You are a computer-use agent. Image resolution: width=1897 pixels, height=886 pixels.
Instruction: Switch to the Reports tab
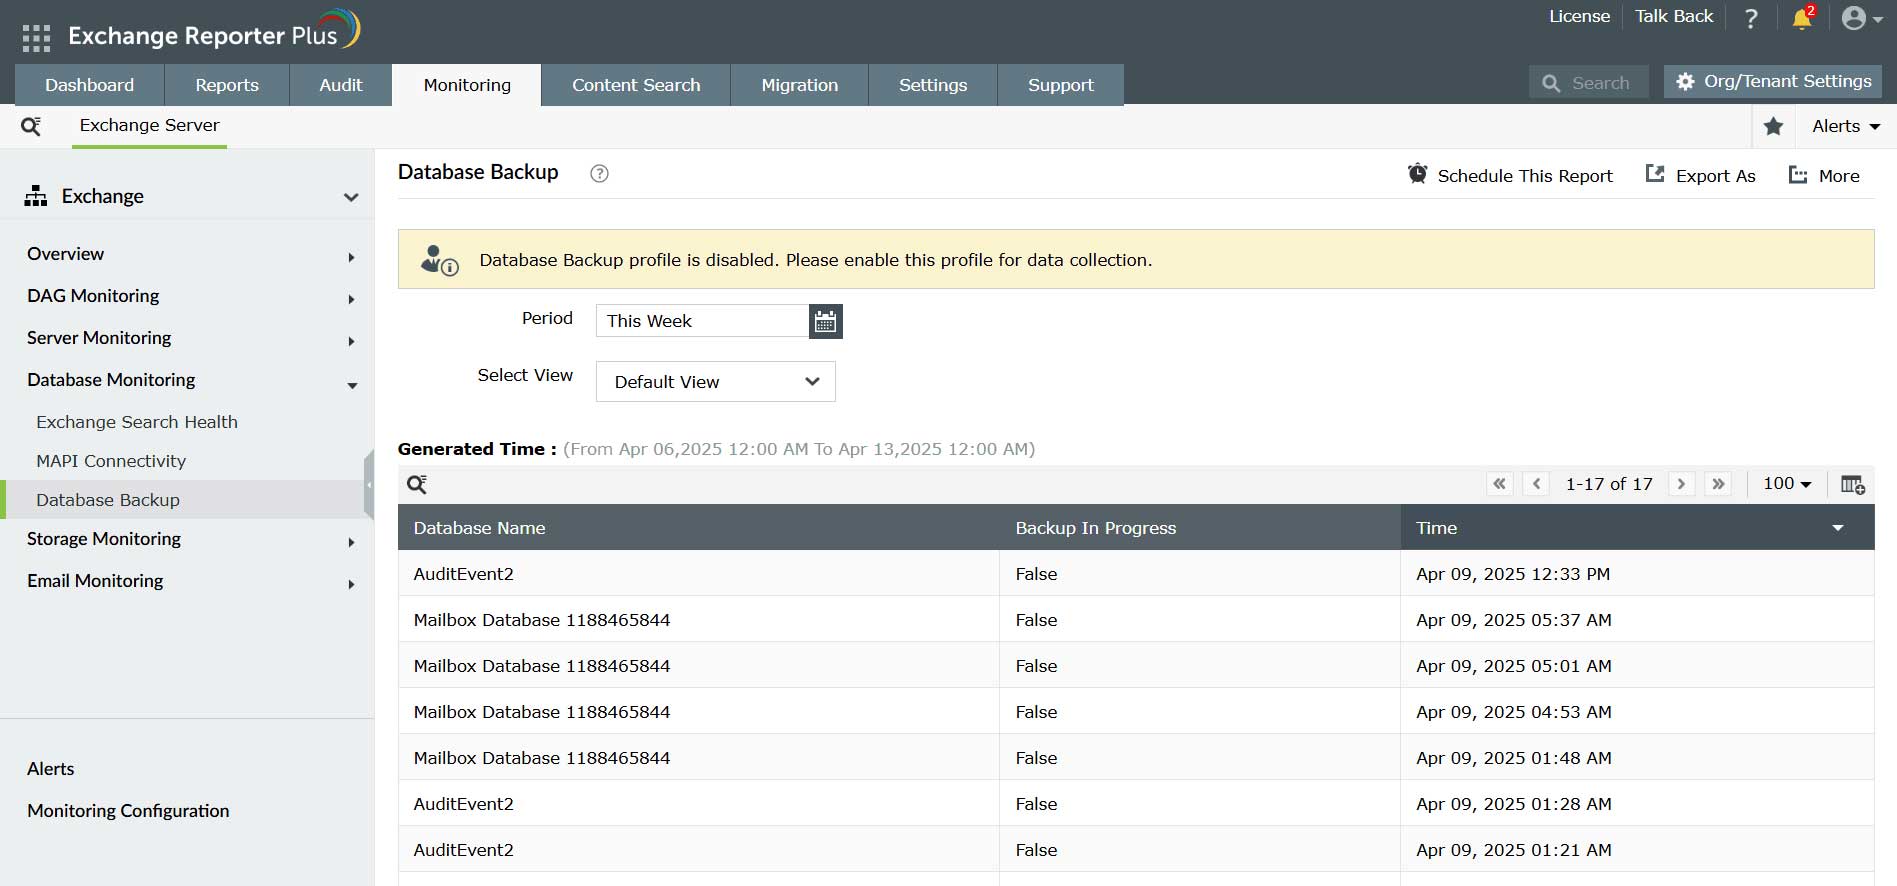(x=227, y=85)
